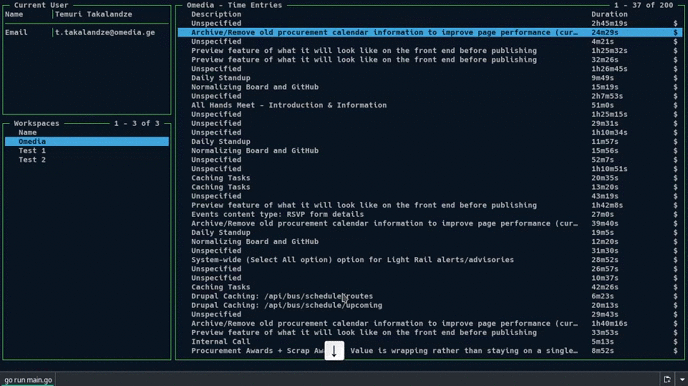The image size is (688, 386).
Task: Select Normalizing Board and GitHub entry lasting 12m20s
Action: [430, 242]
